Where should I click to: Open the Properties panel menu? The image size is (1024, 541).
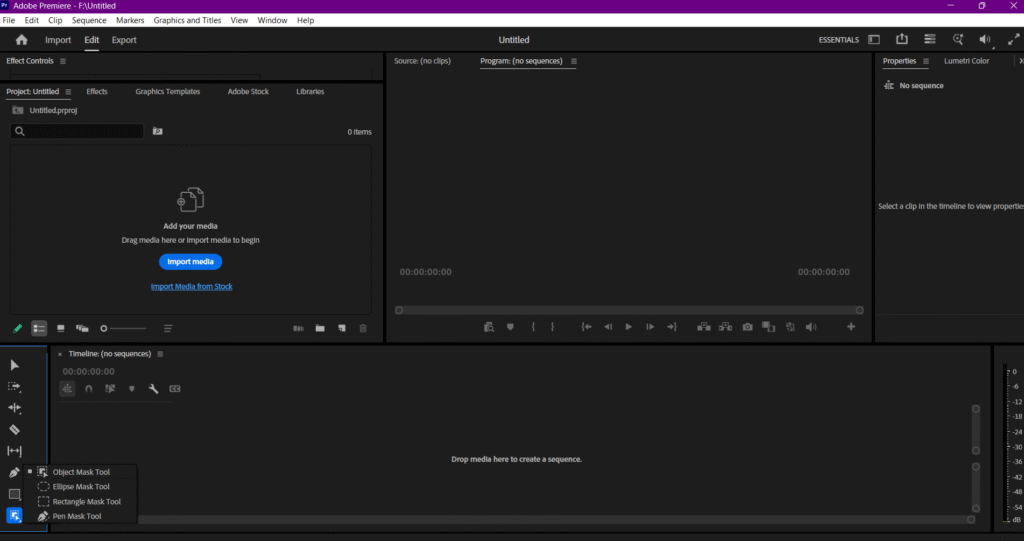coord(925,61)
